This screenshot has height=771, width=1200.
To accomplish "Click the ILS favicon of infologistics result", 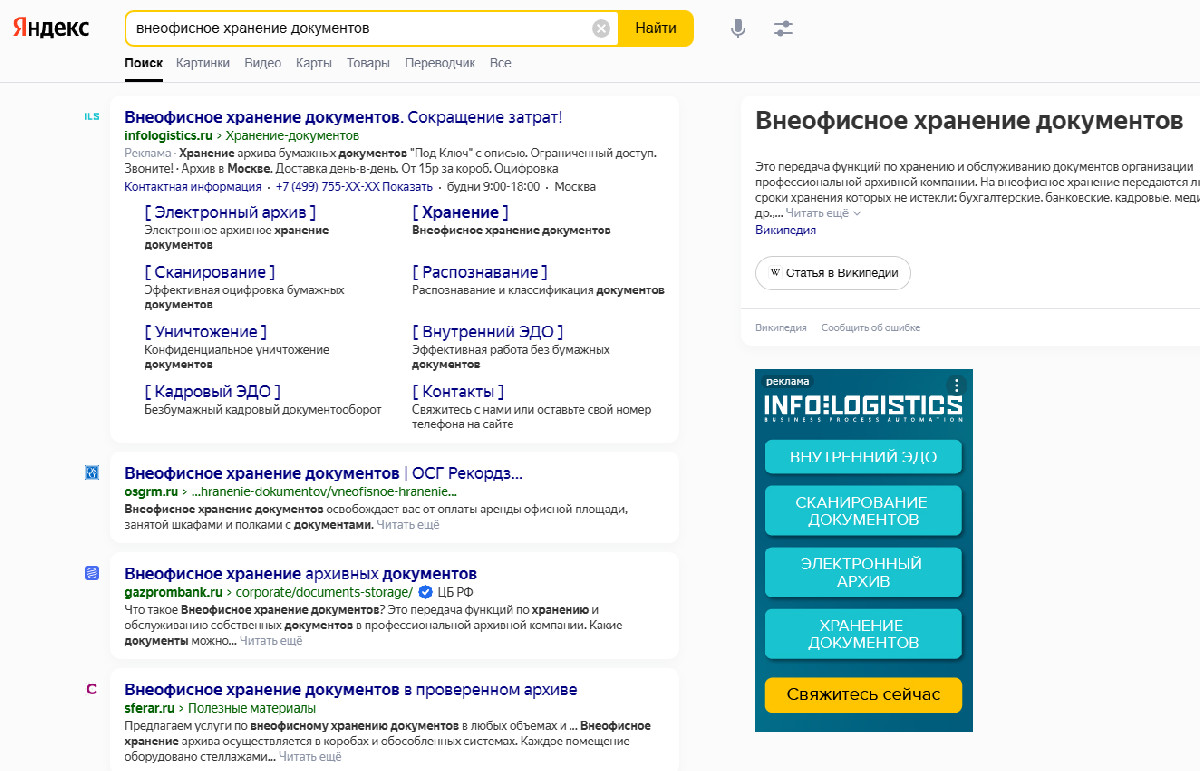I will 92,117.
